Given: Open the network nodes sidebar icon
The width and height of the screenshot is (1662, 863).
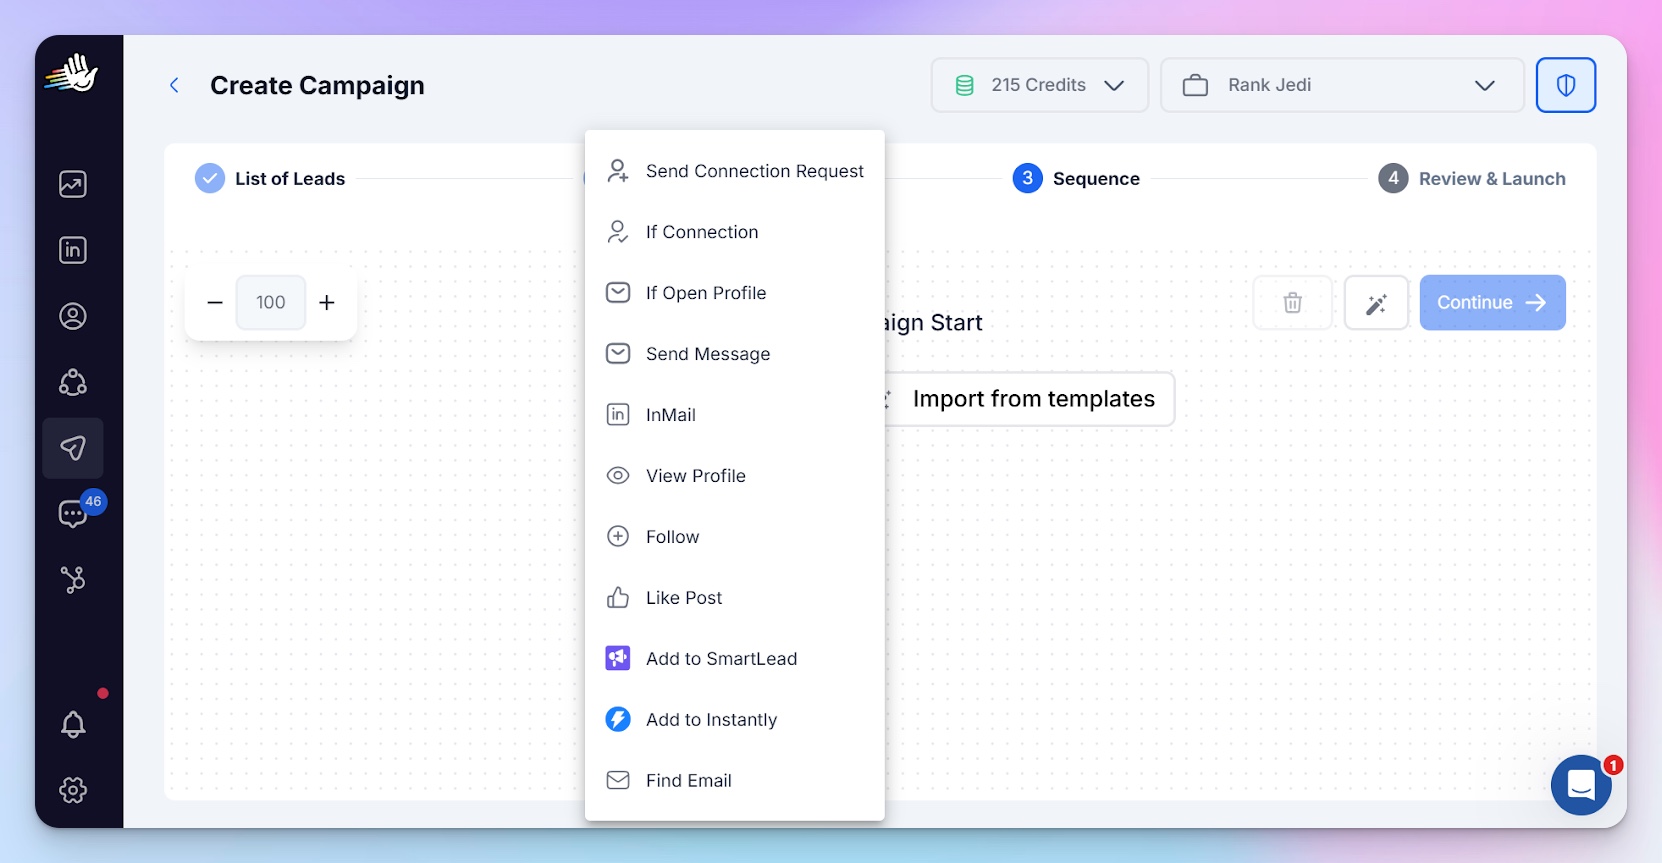Looking at the screenshot, I should point(73,382).
